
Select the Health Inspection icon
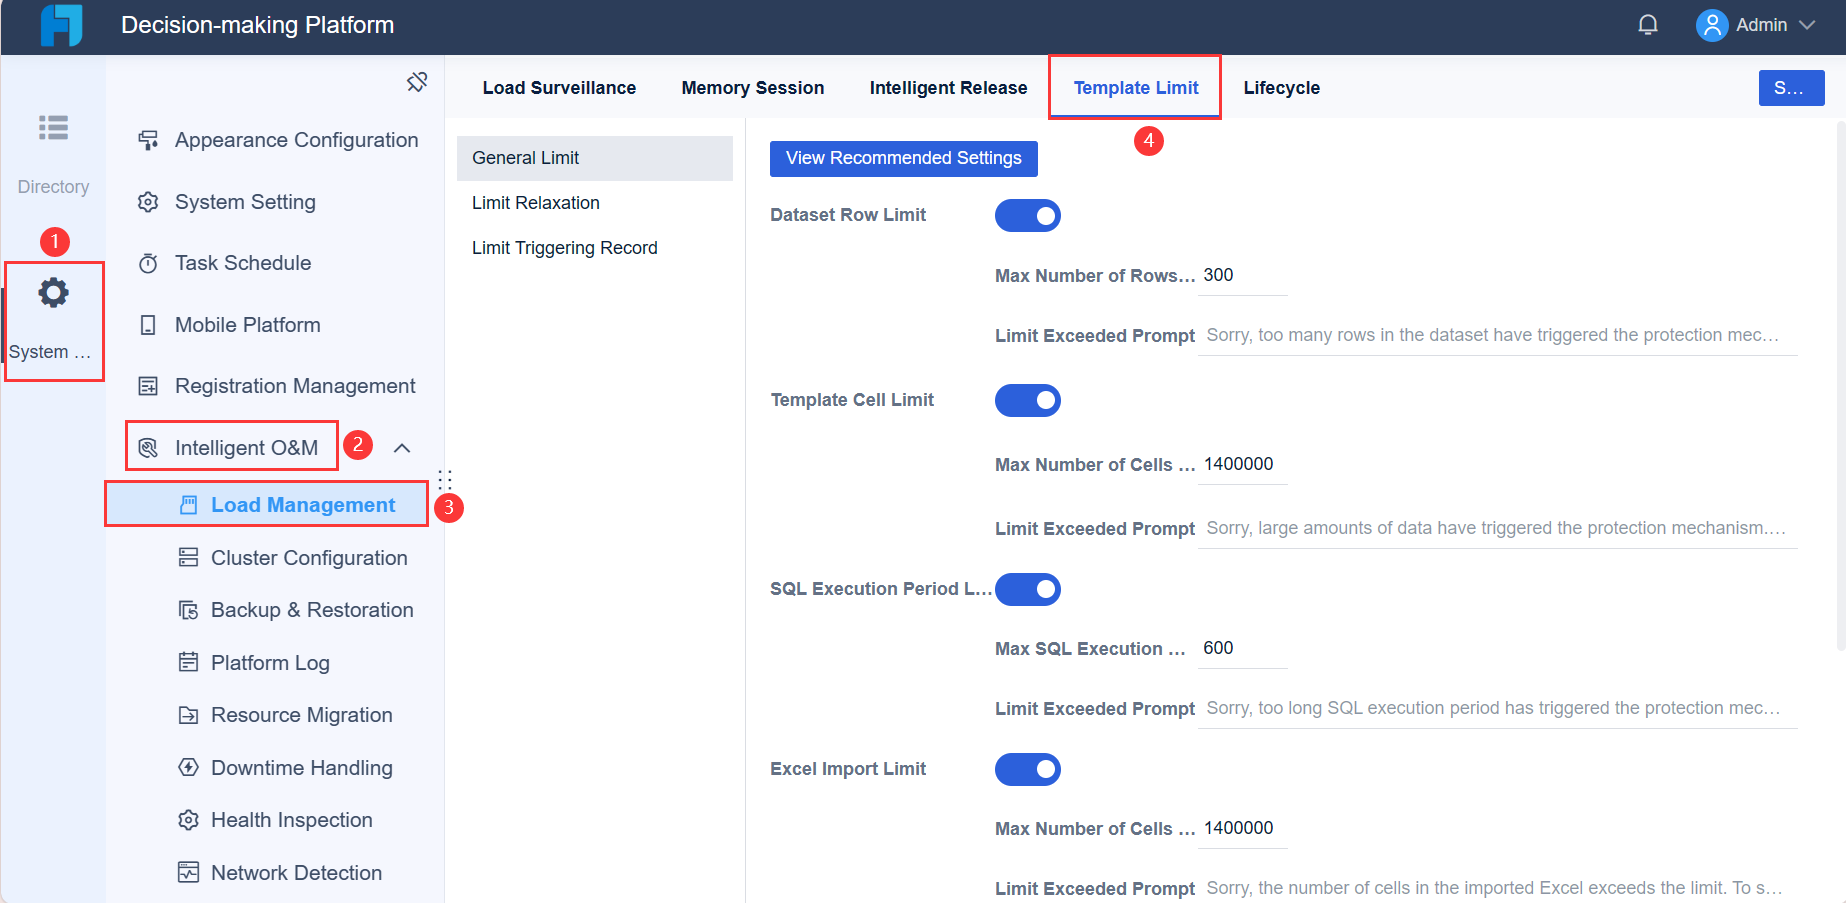pyautogui.click(x=188, y=819)
